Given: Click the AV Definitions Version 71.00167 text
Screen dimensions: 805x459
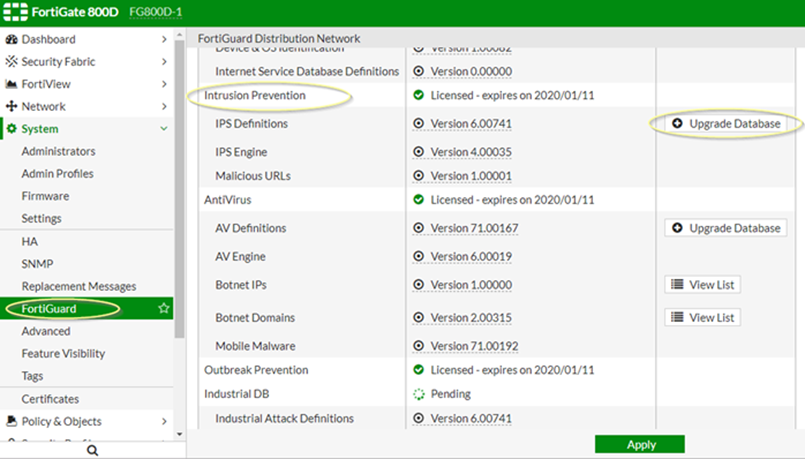Looking at the screenshot, I should point(474,228).
